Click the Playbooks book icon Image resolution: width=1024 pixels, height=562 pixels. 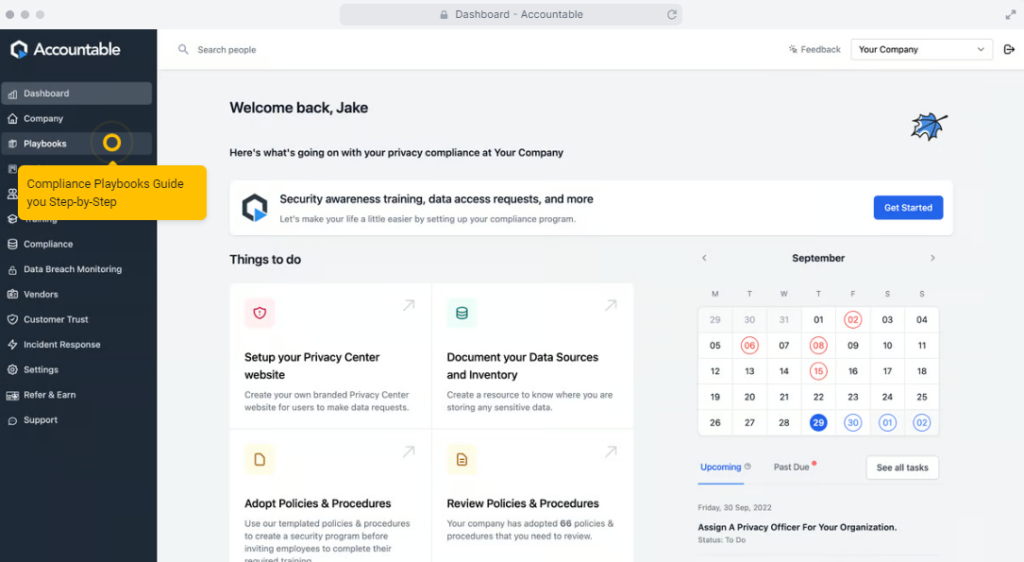pos(12,144)
